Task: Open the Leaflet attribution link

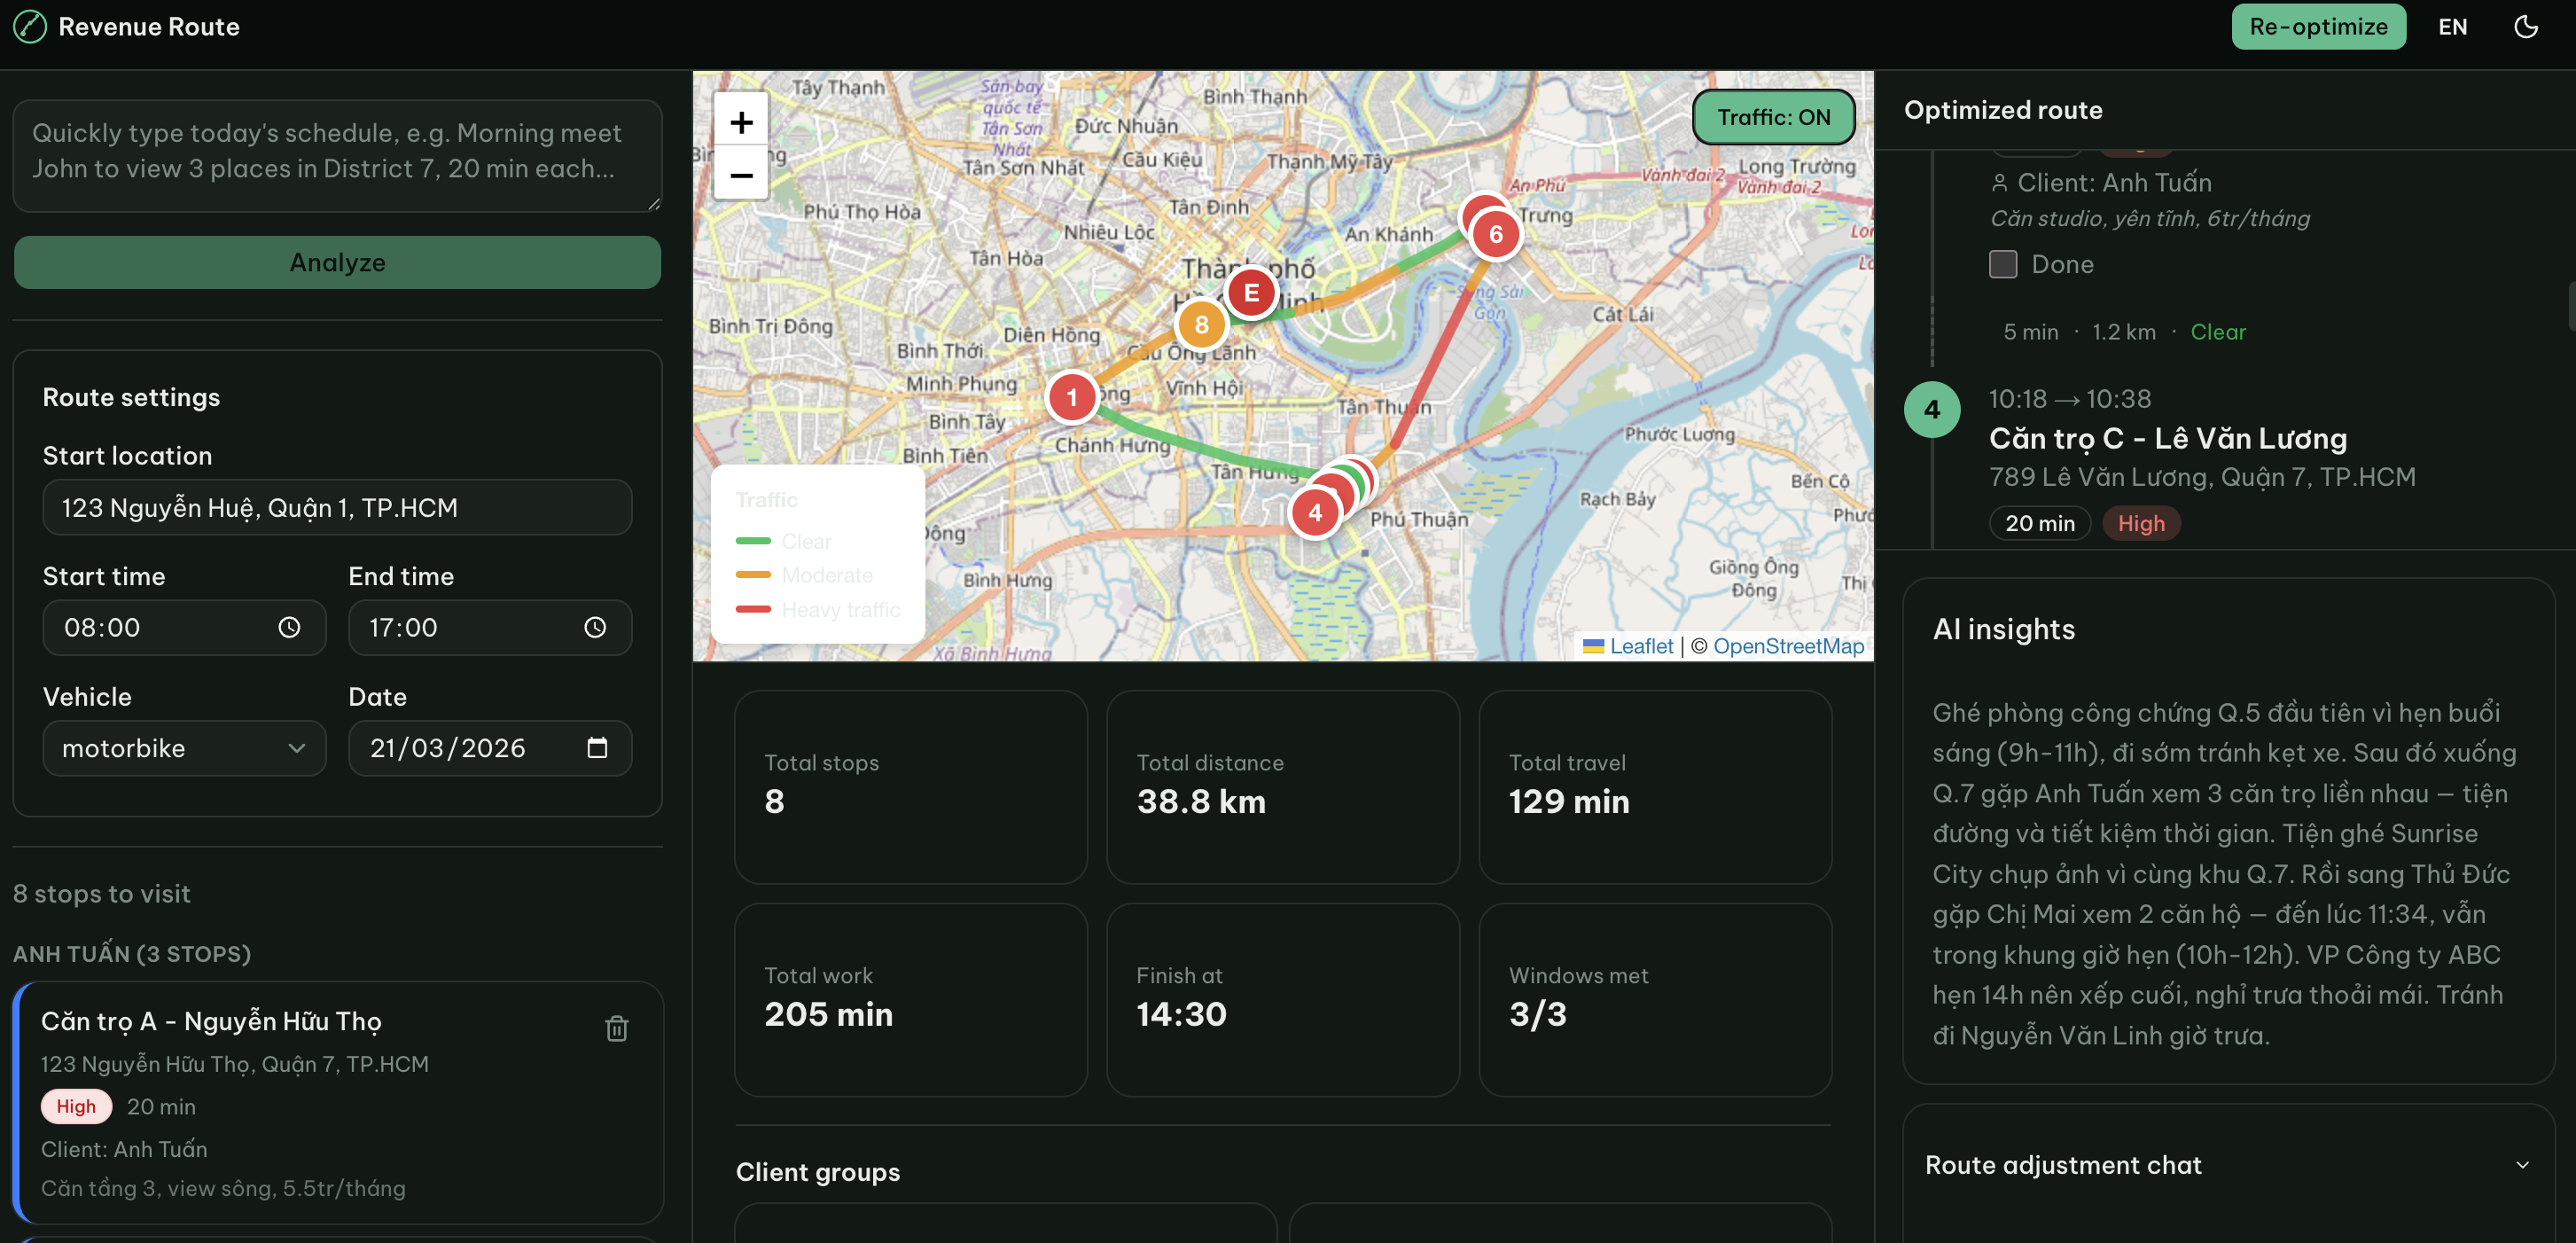Action: tap(1640, 646)
